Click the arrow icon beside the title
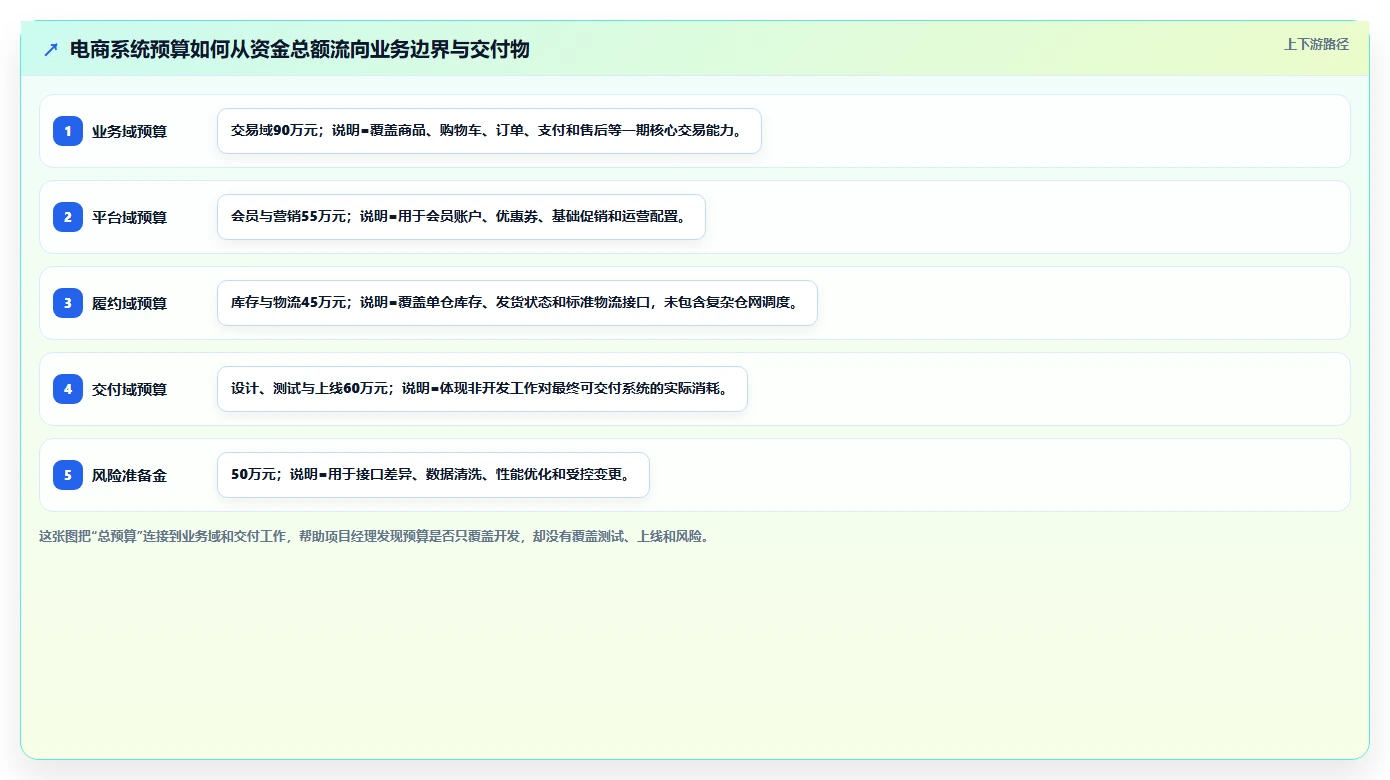The height and width of the screenshot is (780, 1390). [x=51, y=50]
